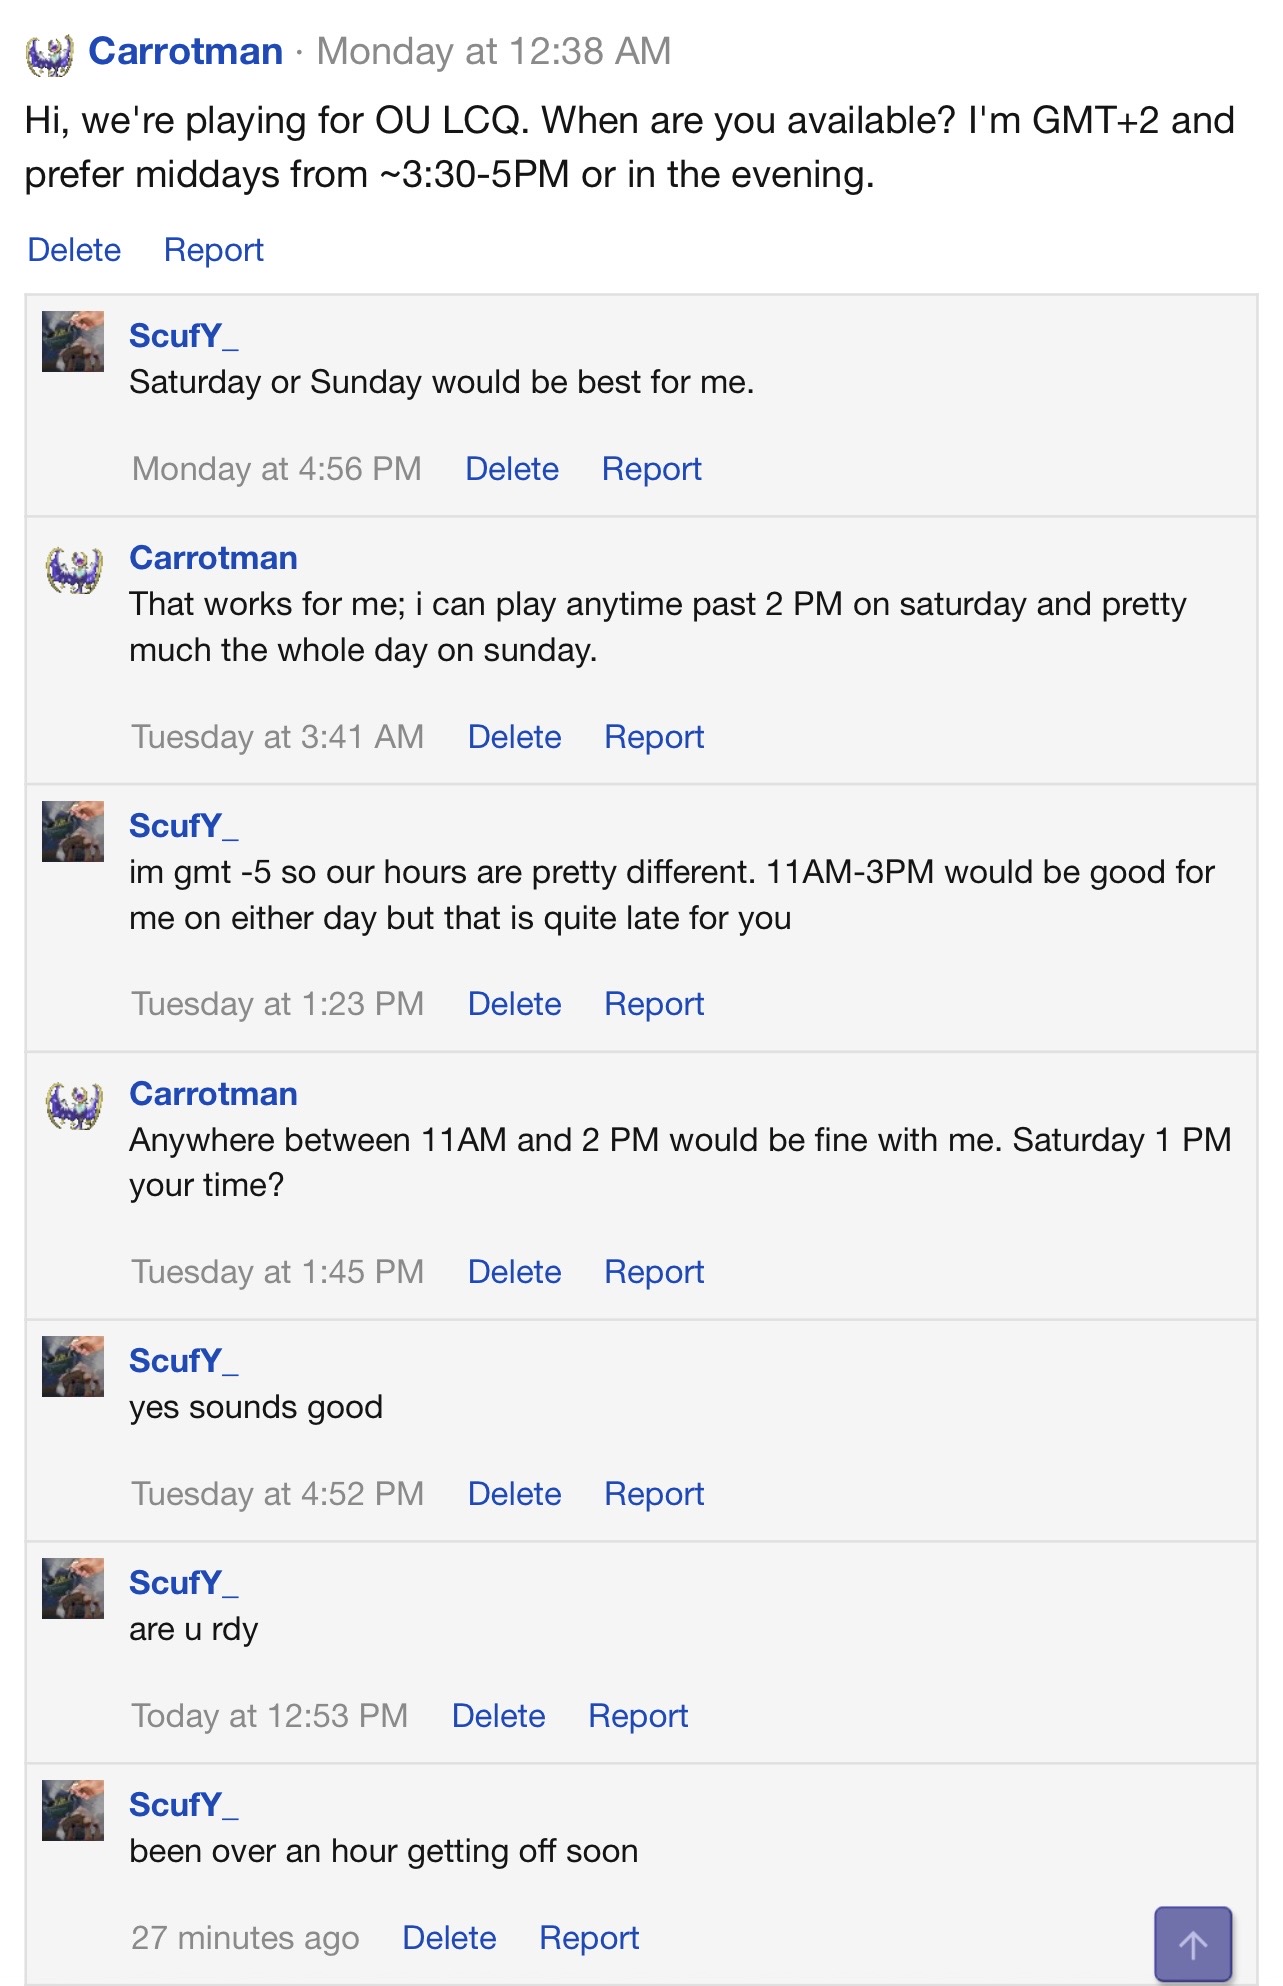Click the scroll-to-top arrow button
This screenshot has height=1986, width=1283.
1192,1943
